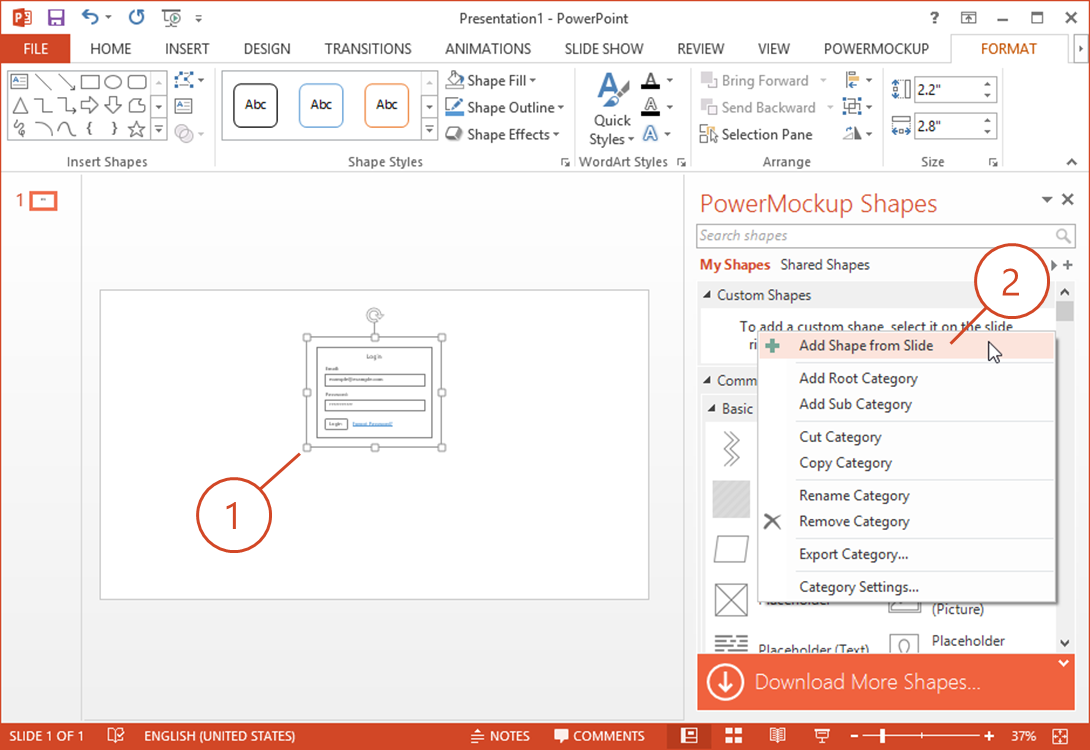Click the Edit Shape icon
The width and height of the screenshot is (1090, 750).
pos(185,80)
